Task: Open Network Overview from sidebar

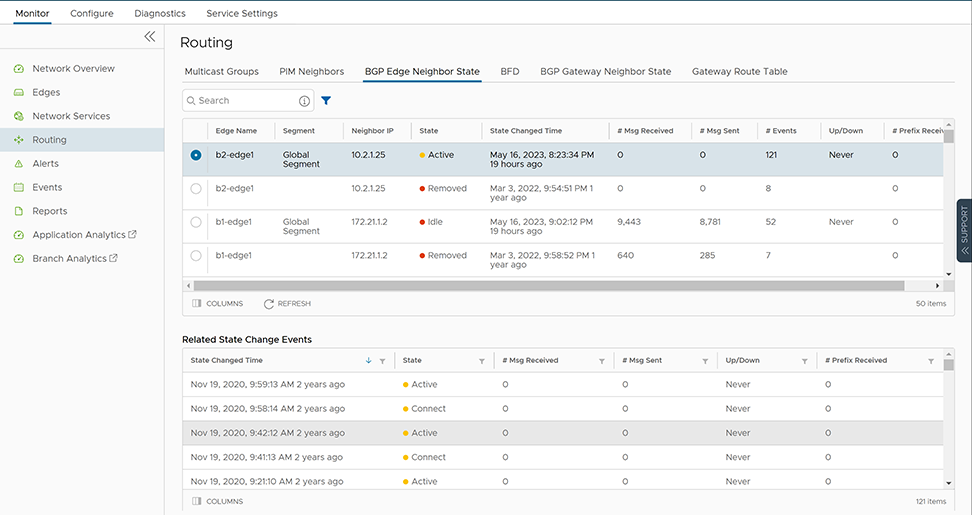Action: (73, 69)
